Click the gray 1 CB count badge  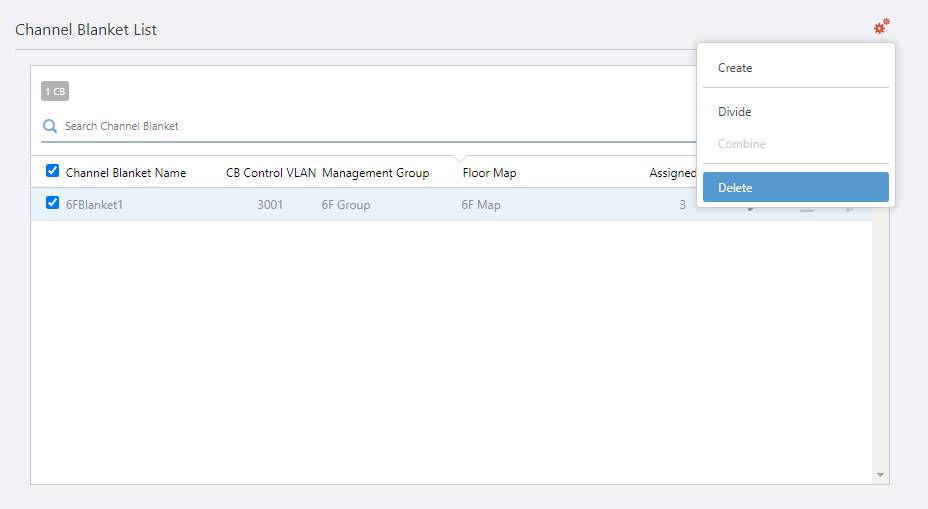[x=55, y=92]
